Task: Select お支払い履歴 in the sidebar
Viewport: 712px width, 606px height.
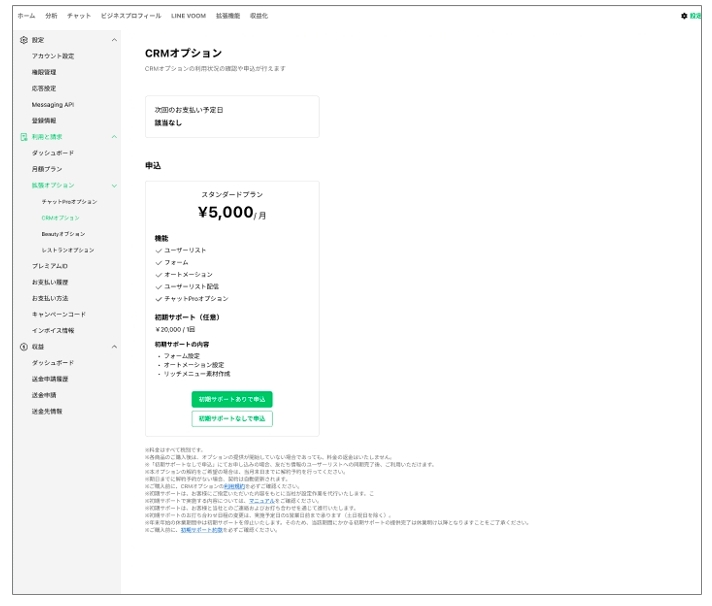Action: [x=50, y=282]
